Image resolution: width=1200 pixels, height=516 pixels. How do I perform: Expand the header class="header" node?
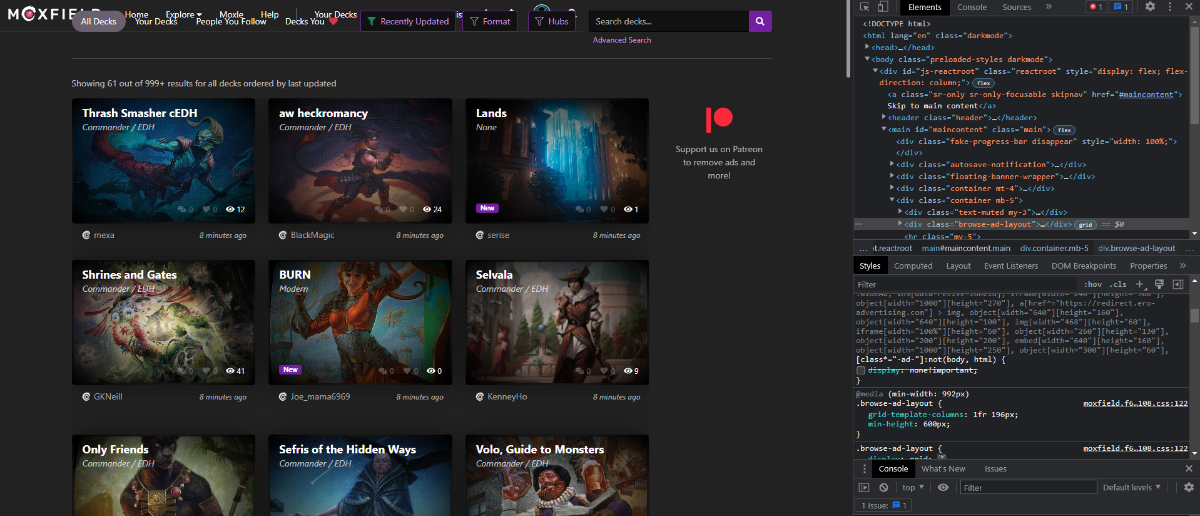click(884, 117)
